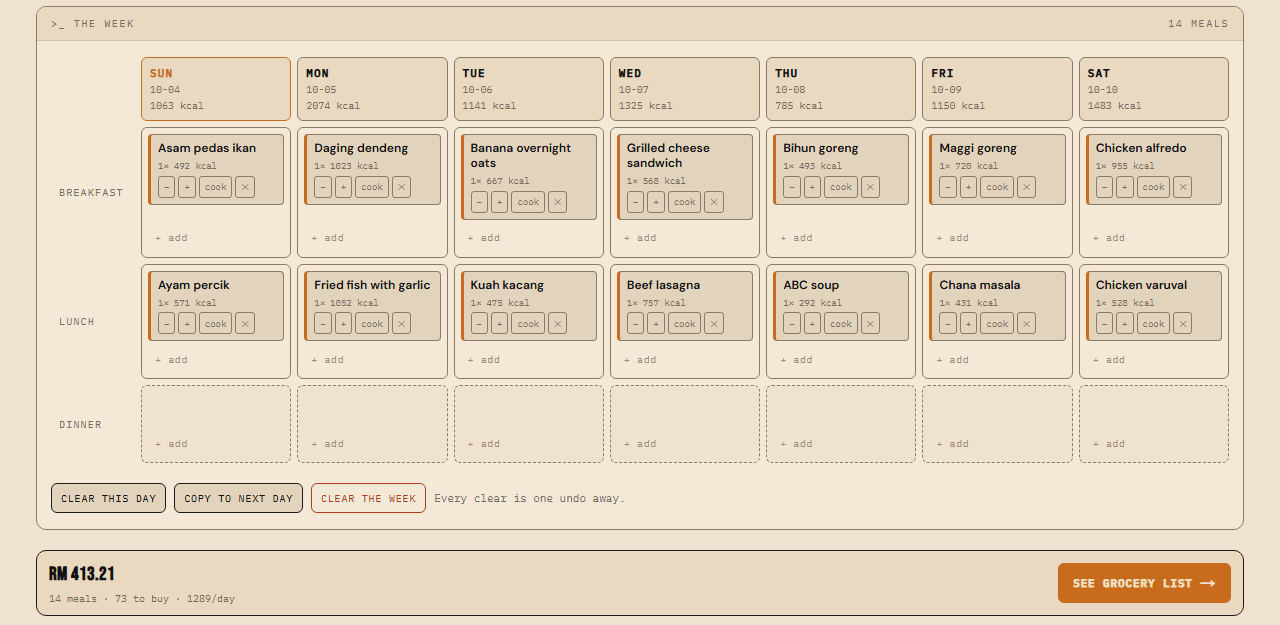This screenshot has height=625, width=1280.
Task: Remove Chicken alfredo using its × icon
Action: click(1182, 187)
